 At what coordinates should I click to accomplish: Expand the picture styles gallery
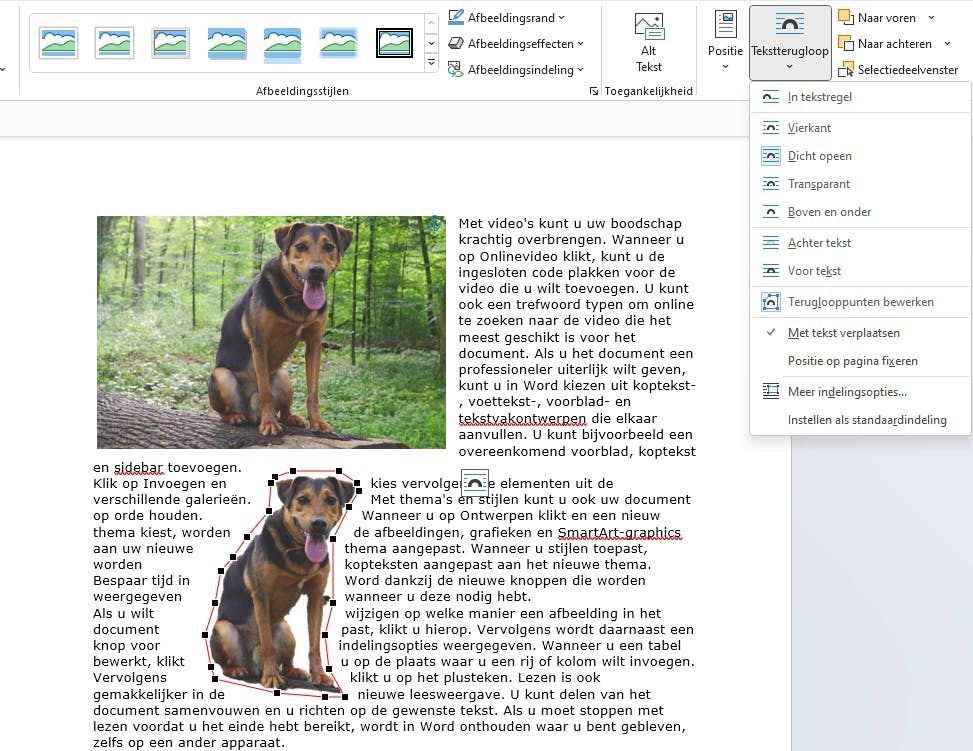pos(431,62)
